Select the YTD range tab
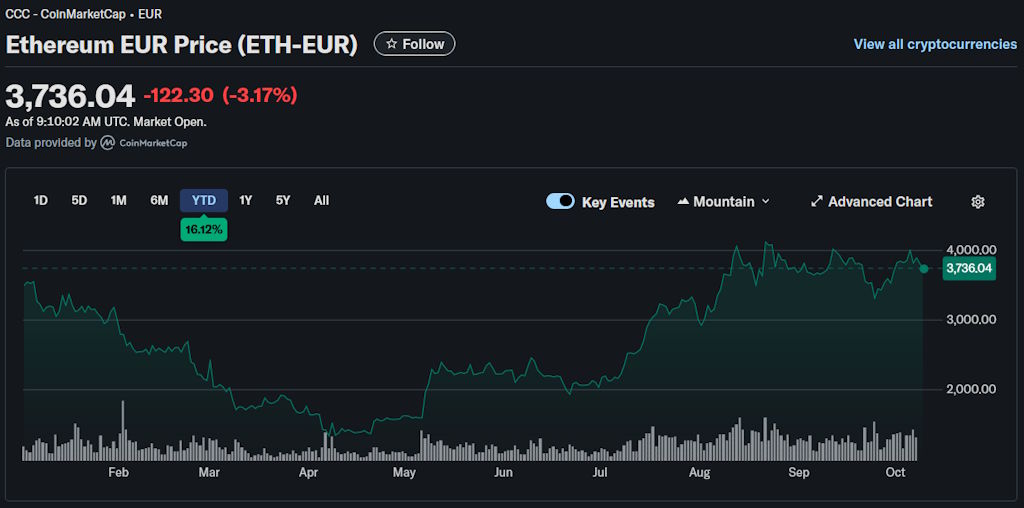 click(204, 201)
